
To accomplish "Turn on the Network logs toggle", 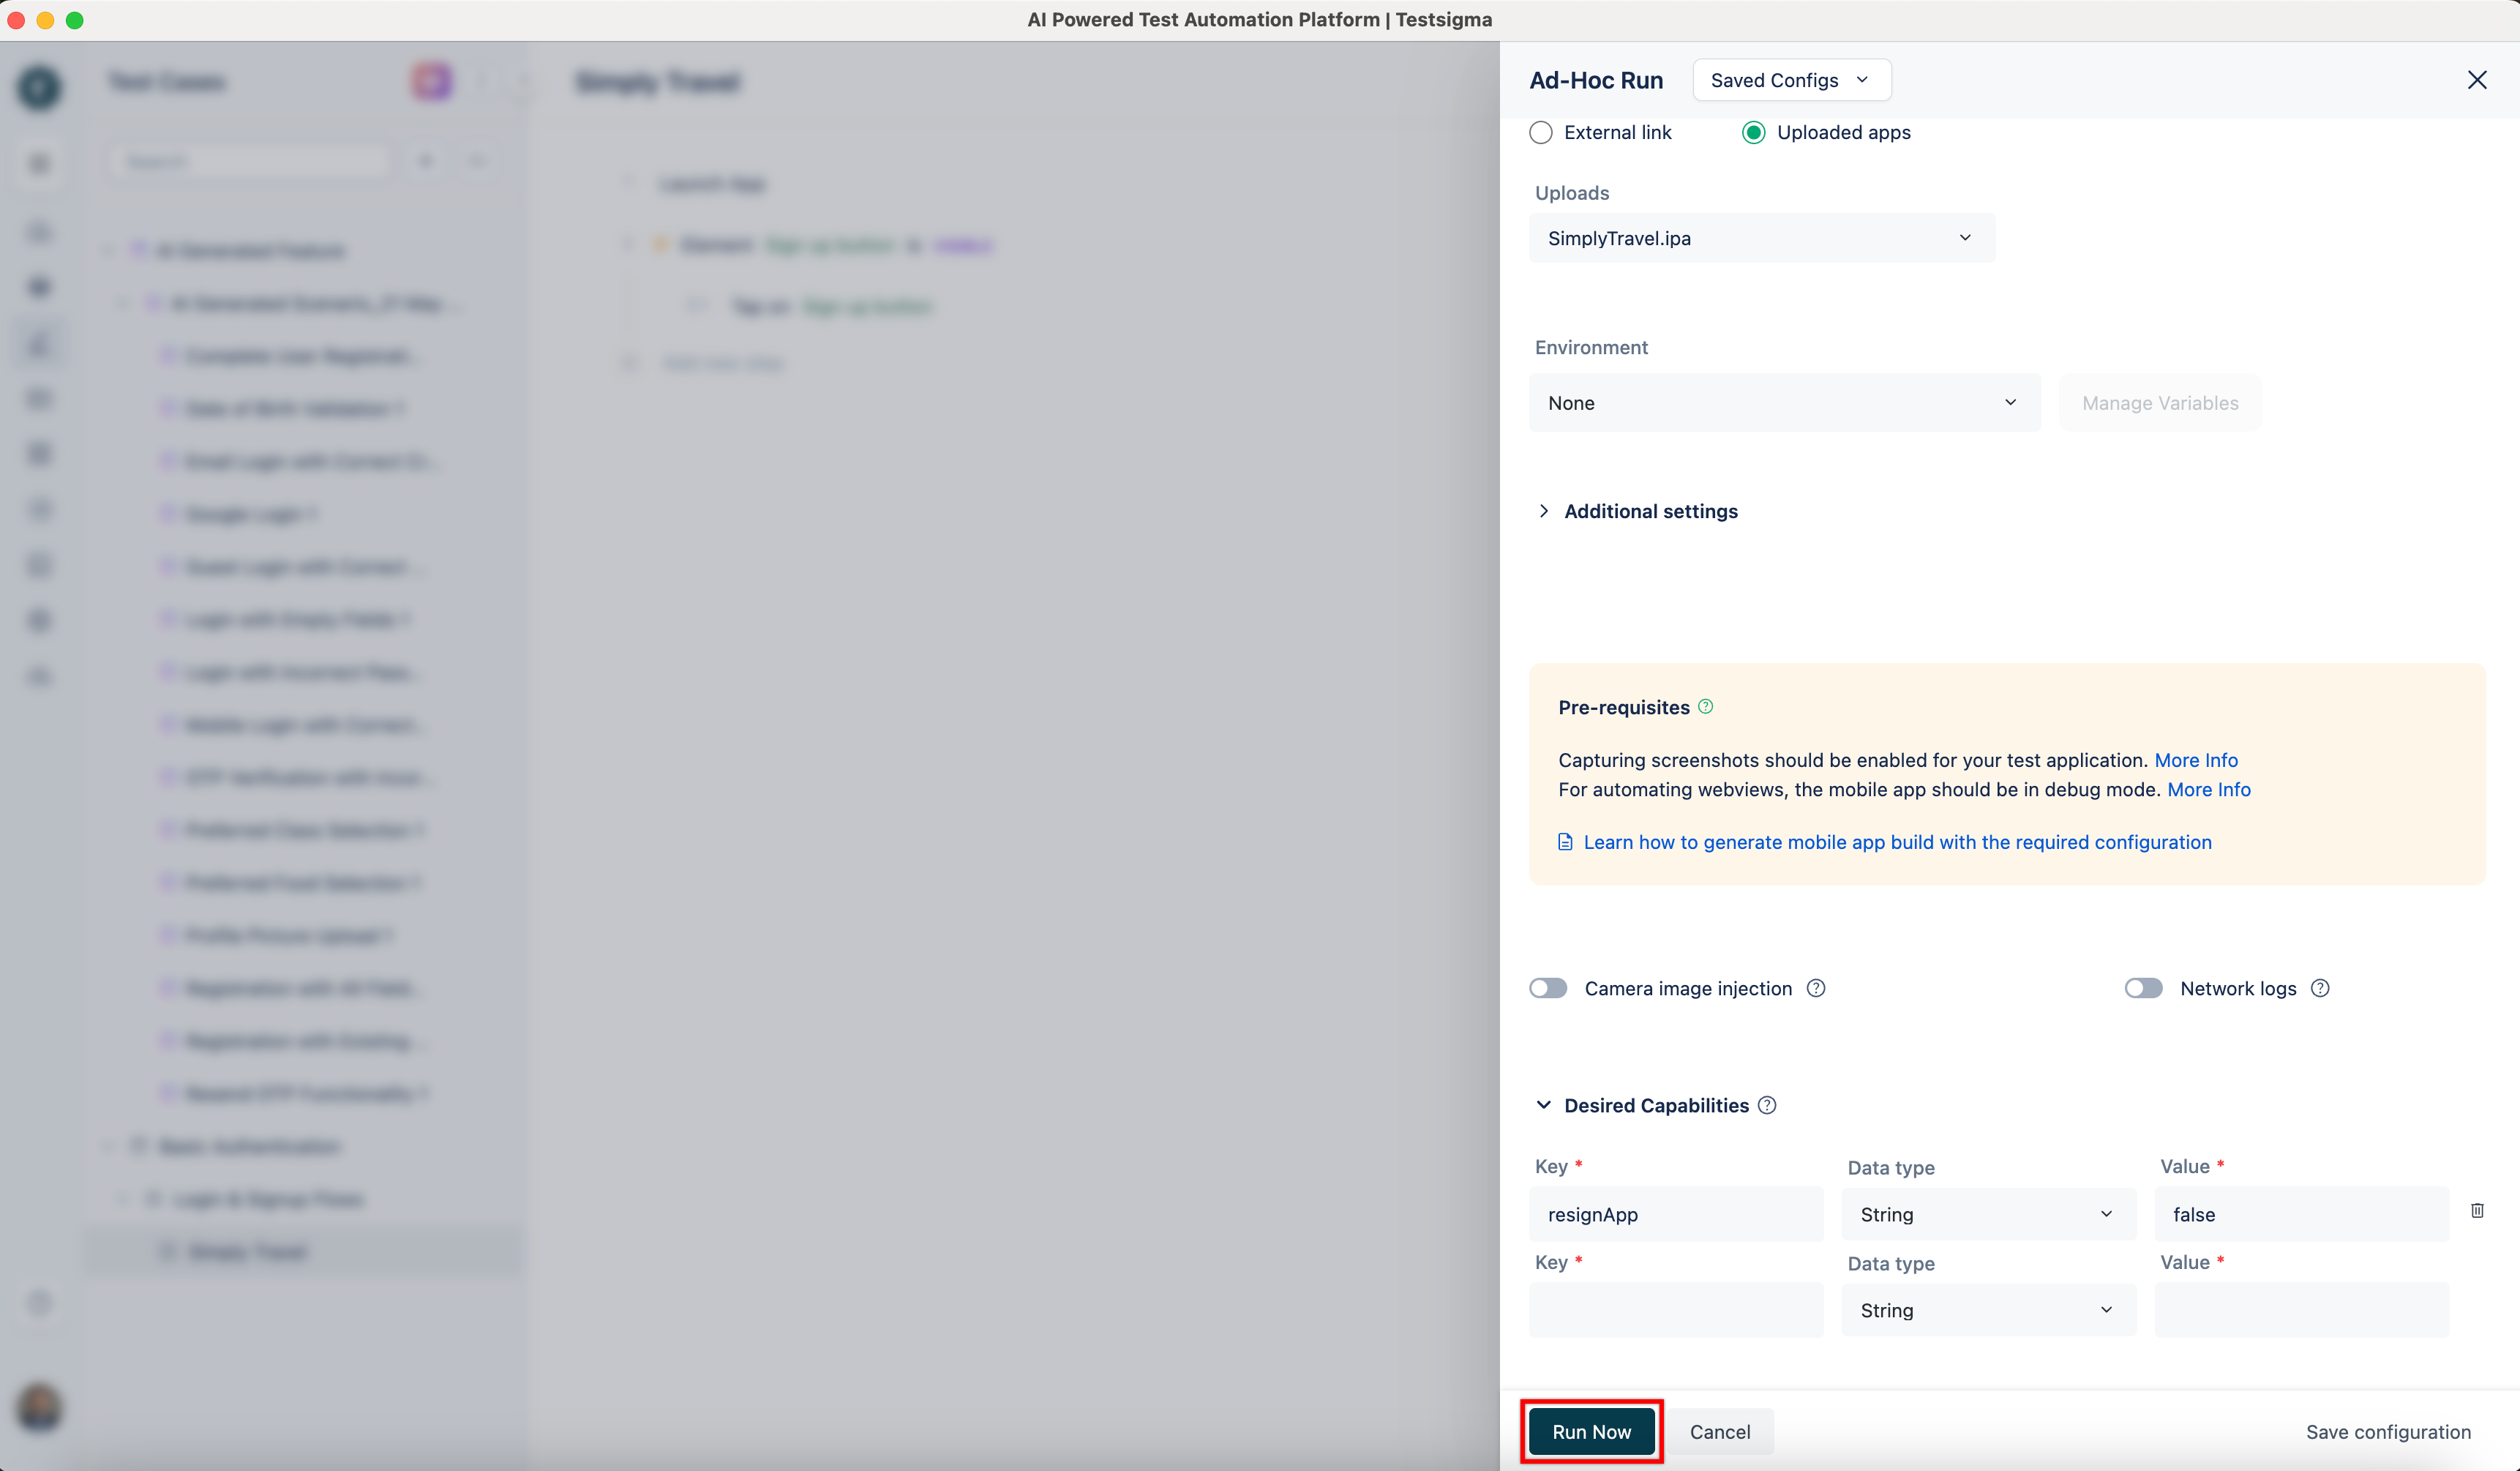I will tap(2143, 988).
